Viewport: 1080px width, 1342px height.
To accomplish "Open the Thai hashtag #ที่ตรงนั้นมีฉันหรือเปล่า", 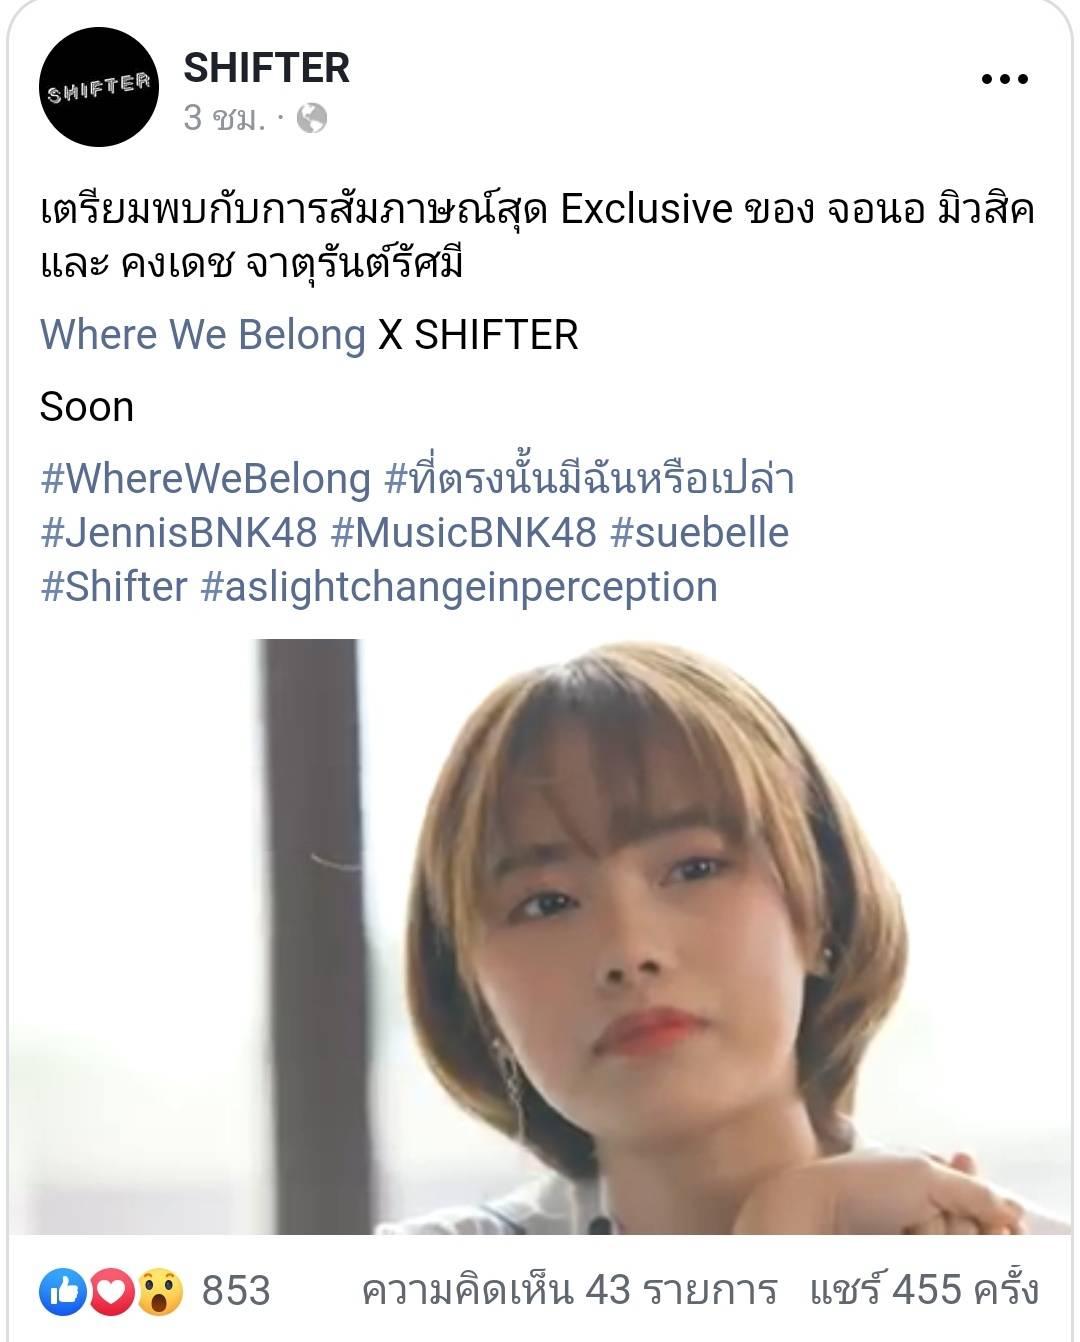I will 589,478.
